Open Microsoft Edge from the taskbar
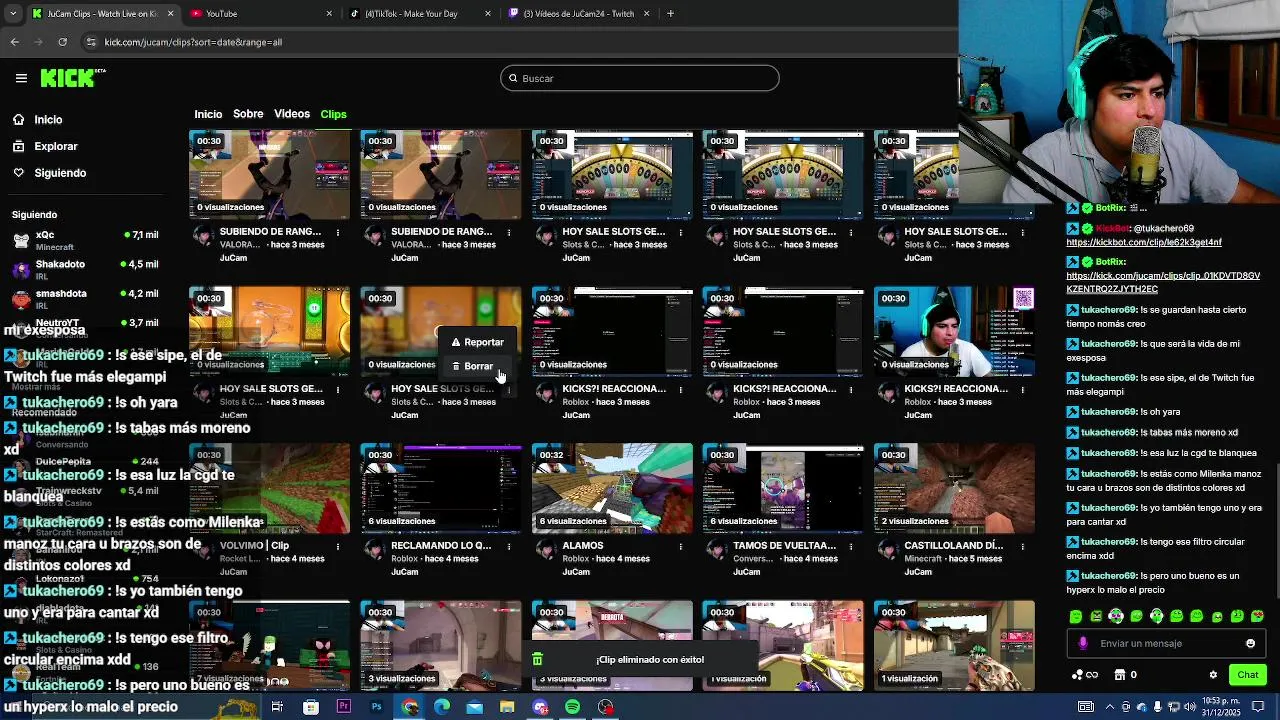This screenshot has width=1280, height=720. (442, 707)
